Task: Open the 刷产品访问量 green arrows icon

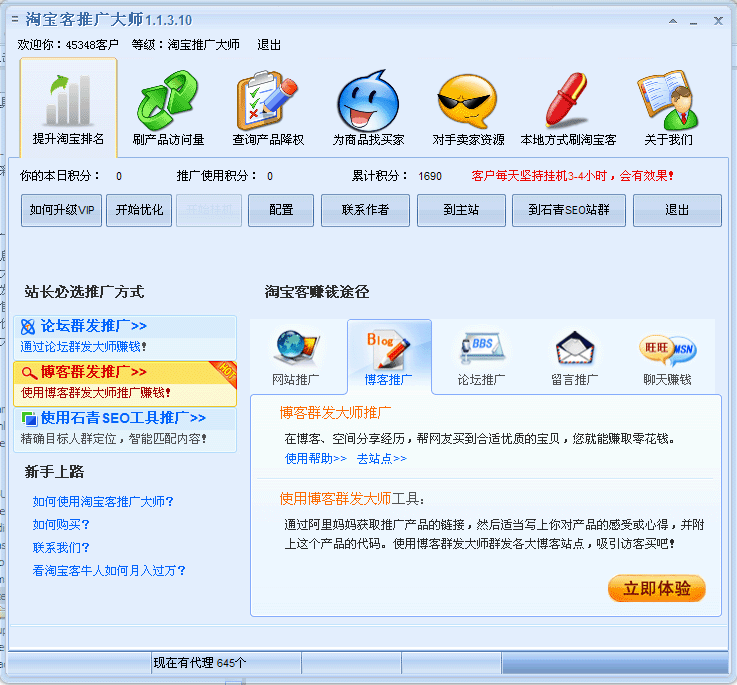Action: [x=168, y=100]
